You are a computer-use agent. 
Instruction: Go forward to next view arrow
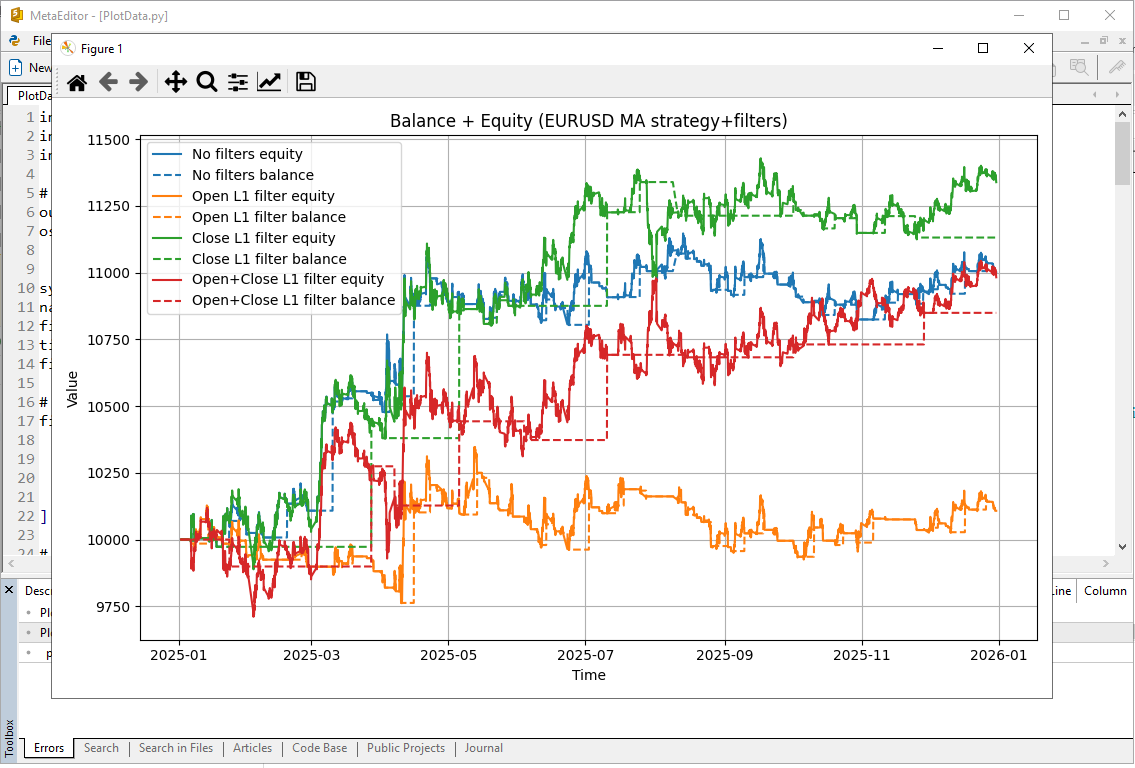(138, 82)
